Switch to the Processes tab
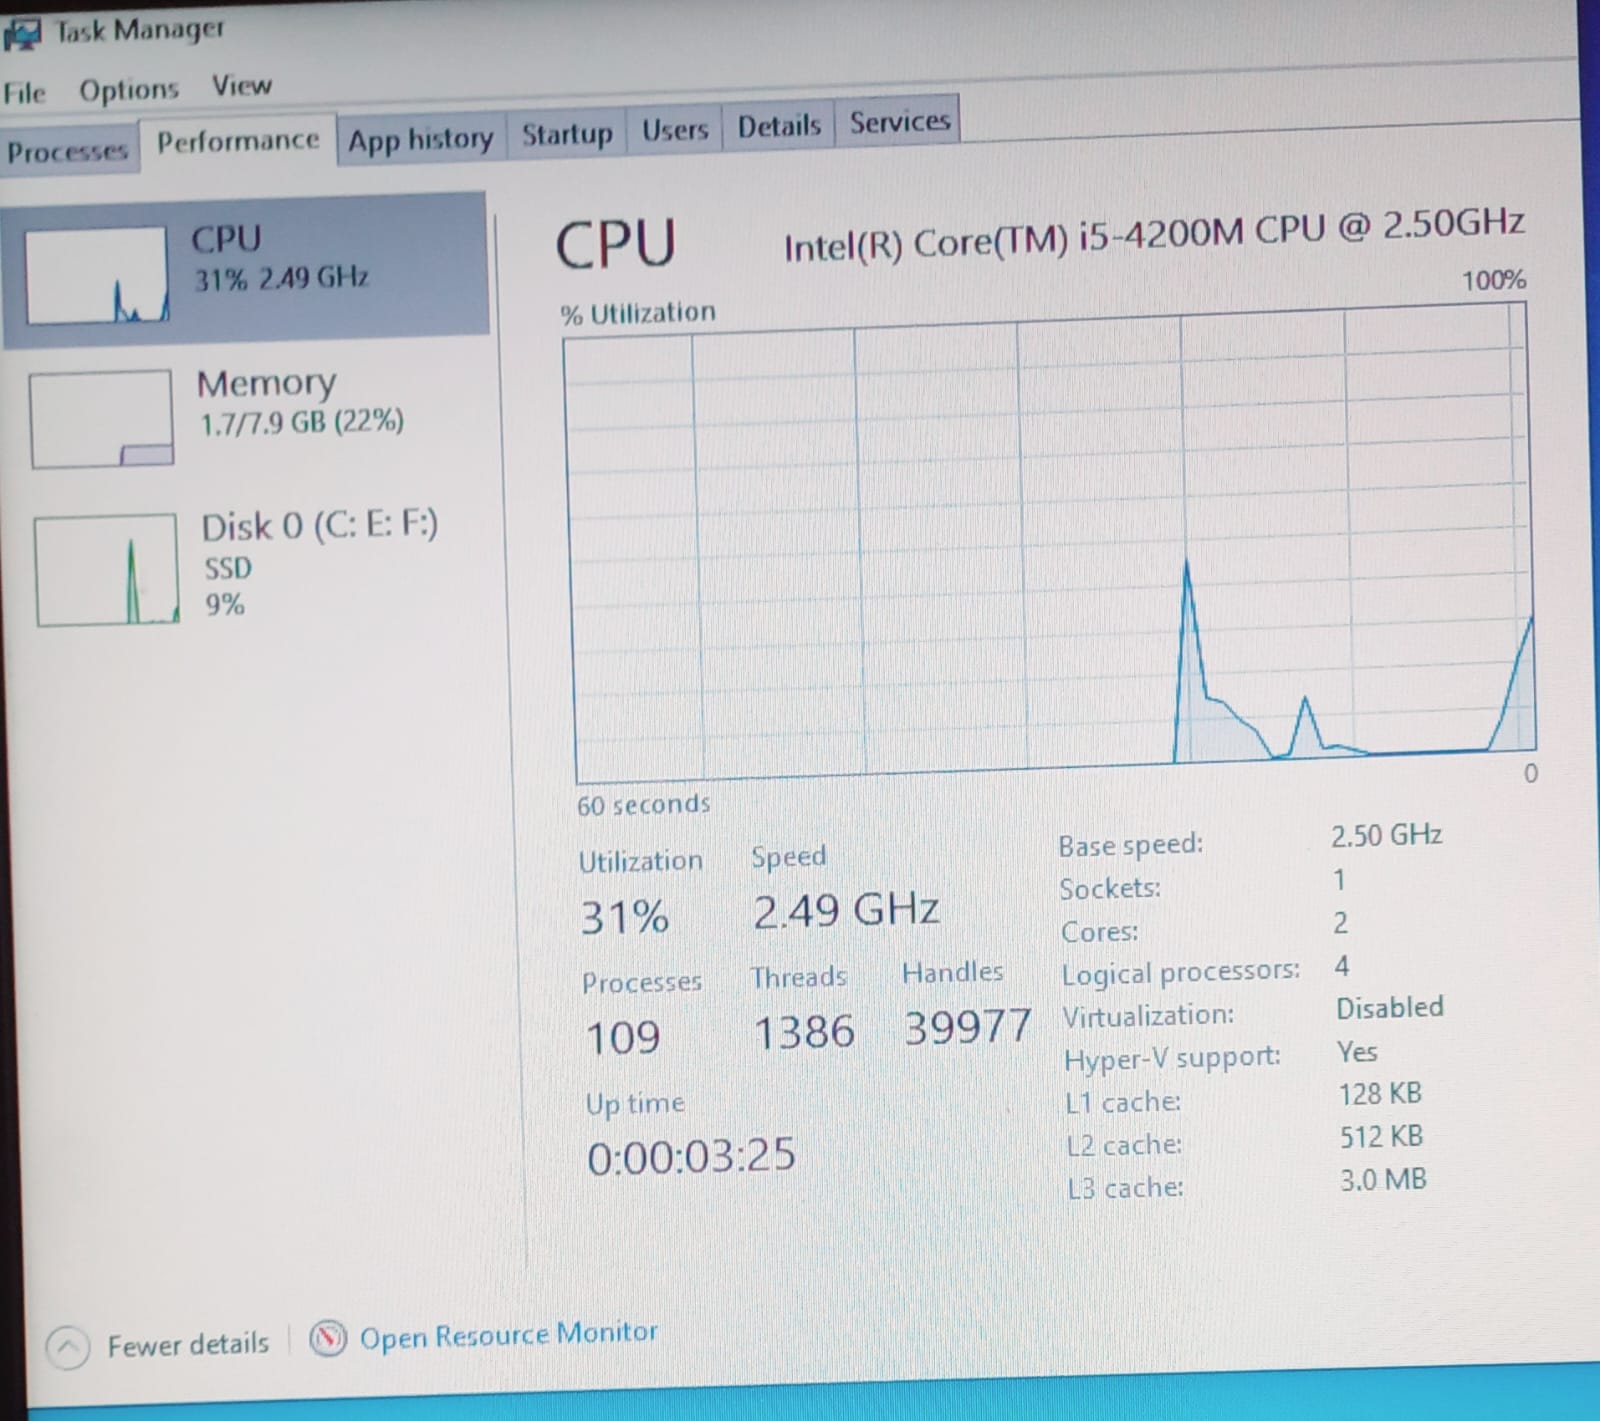This screenshot has width=1600, height=1421. [67, 152]
